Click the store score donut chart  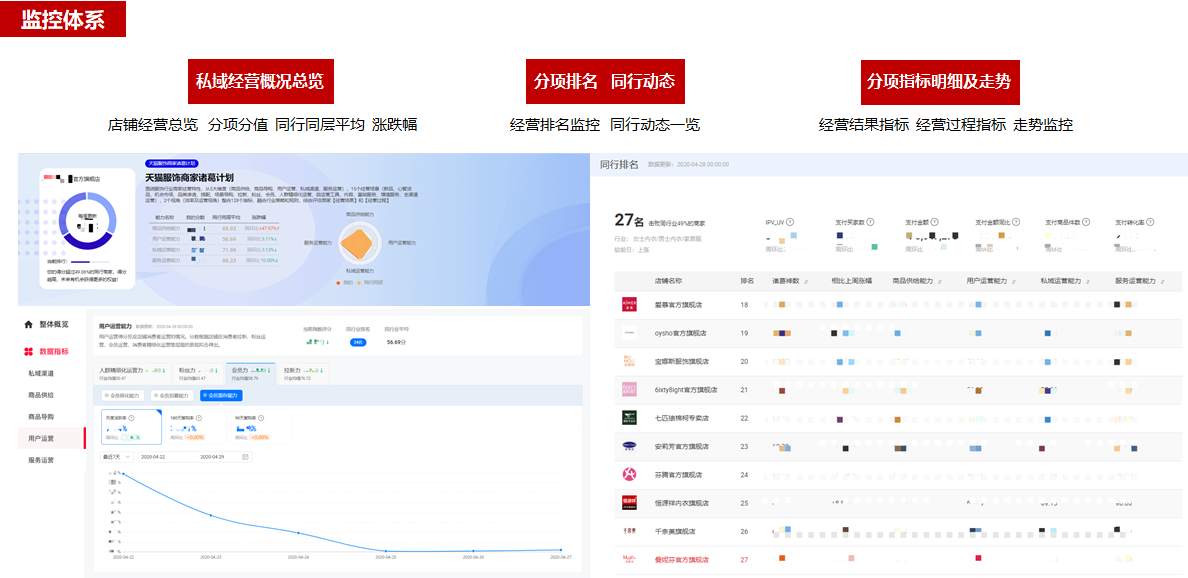(89, 220)
